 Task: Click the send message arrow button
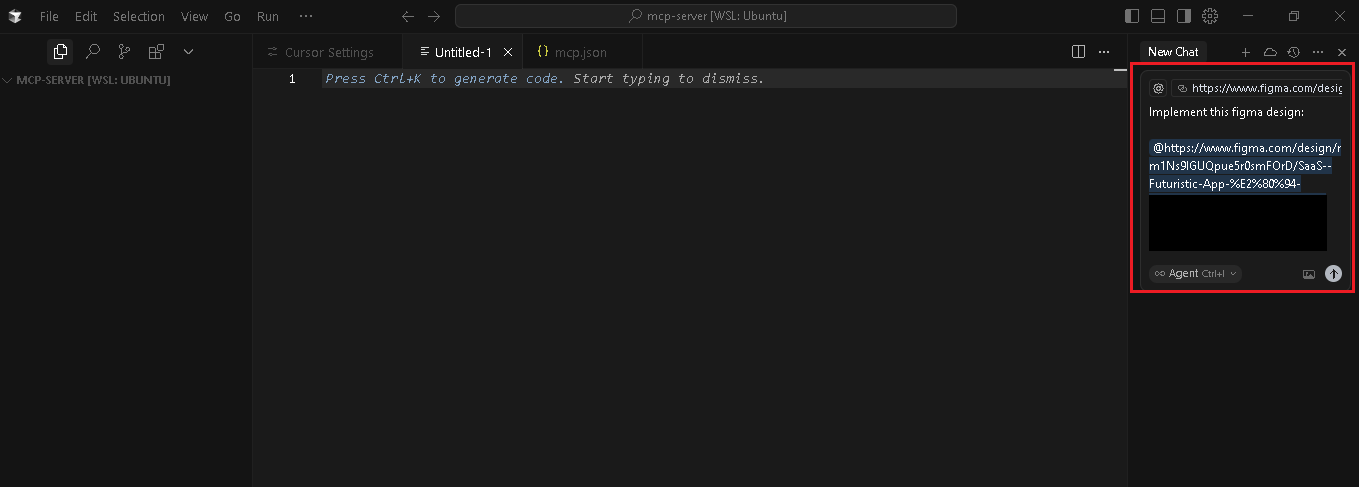(1333, 273)
